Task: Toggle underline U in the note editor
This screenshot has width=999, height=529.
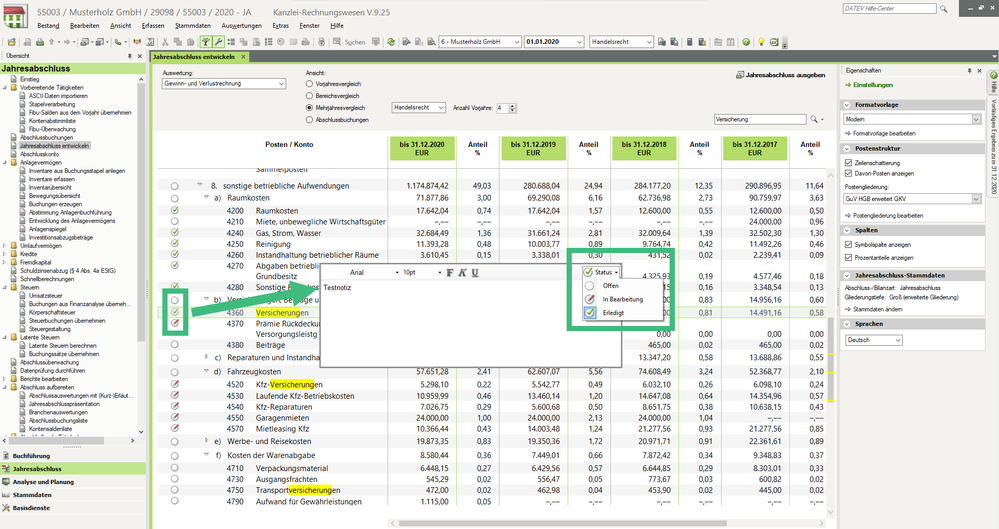Action: [475, 273]
